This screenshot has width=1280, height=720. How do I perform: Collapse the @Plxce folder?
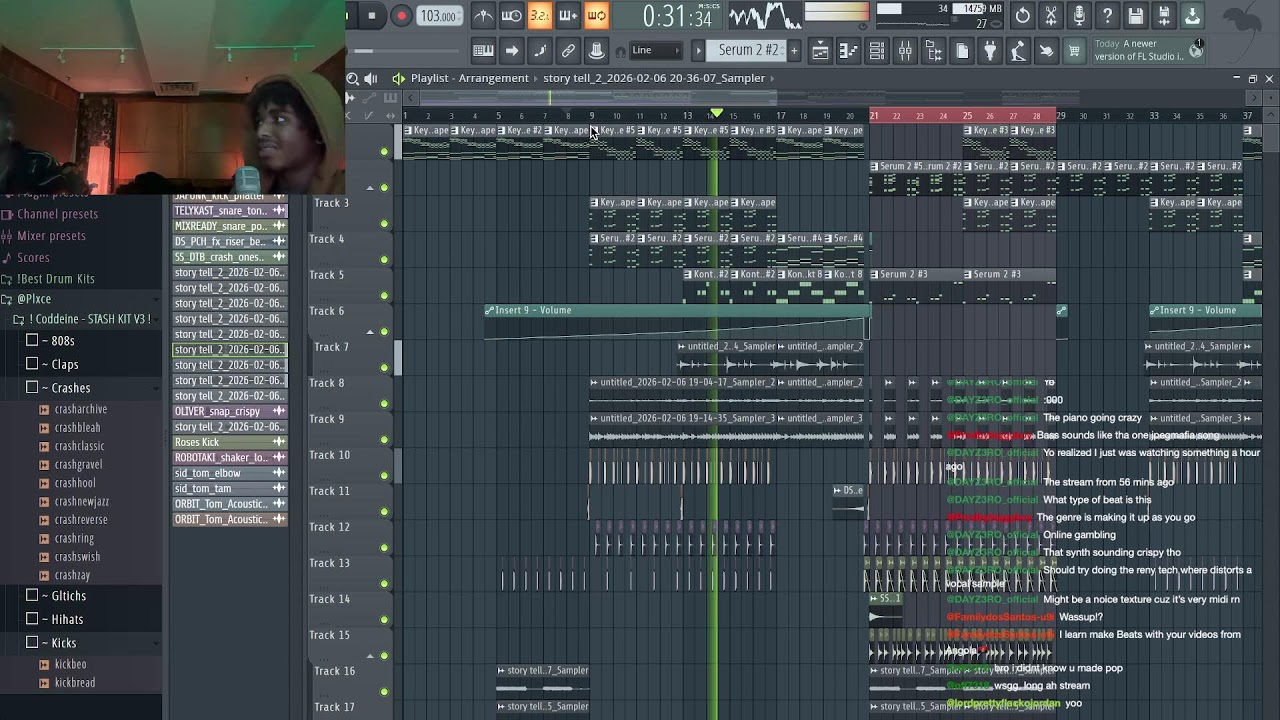coord(33,299)
